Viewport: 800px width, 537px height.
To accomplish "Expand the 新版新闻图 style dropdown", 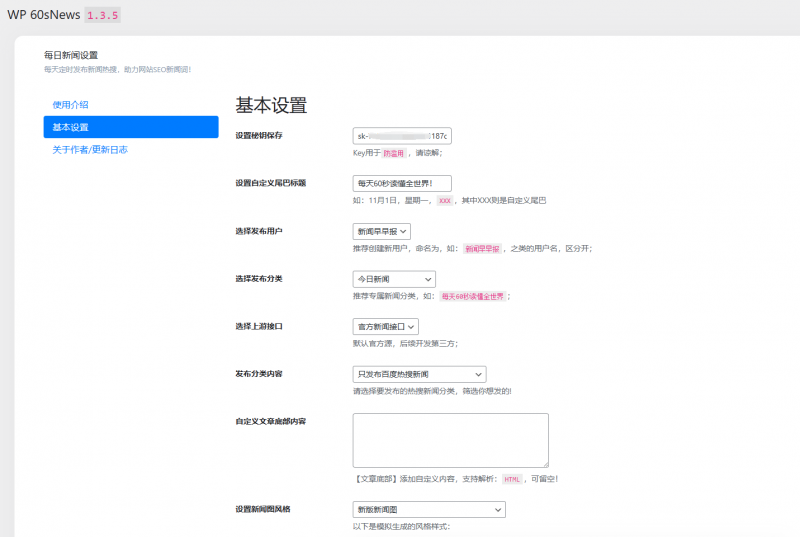I will click(429, 509).
